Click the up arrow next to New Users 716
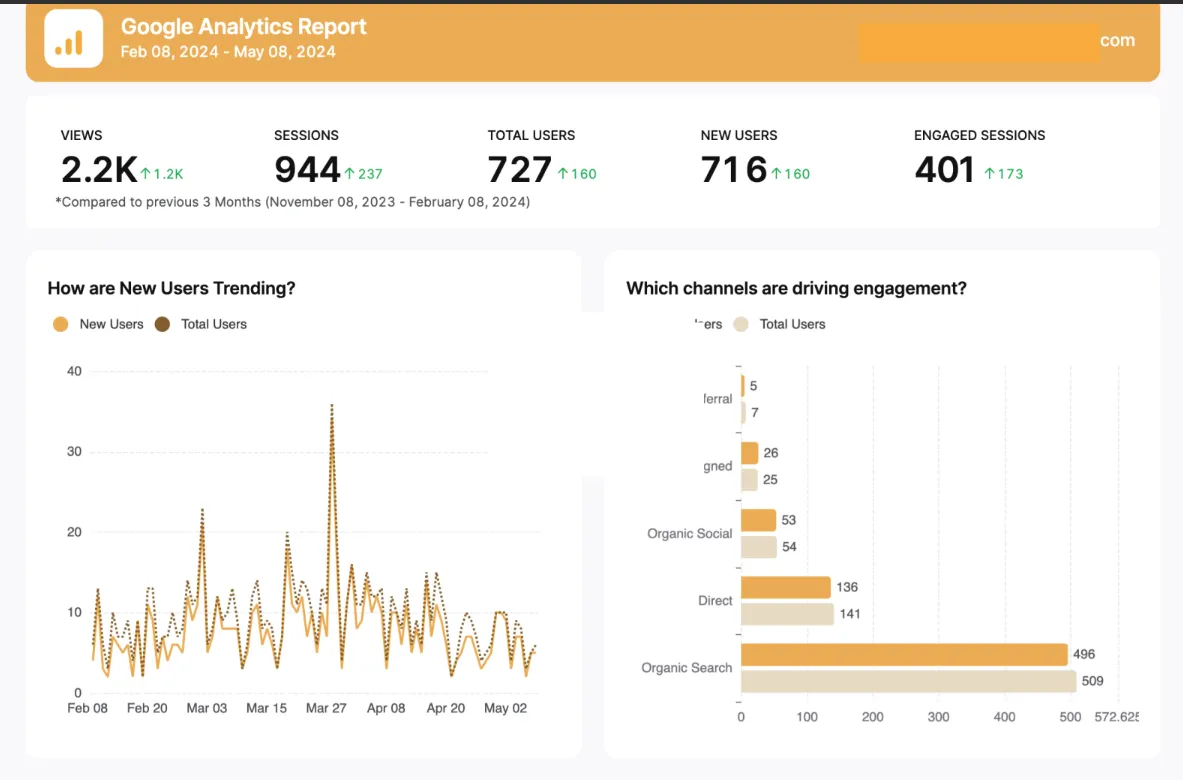The image size is (1183, 780). [x=776, y=174]
